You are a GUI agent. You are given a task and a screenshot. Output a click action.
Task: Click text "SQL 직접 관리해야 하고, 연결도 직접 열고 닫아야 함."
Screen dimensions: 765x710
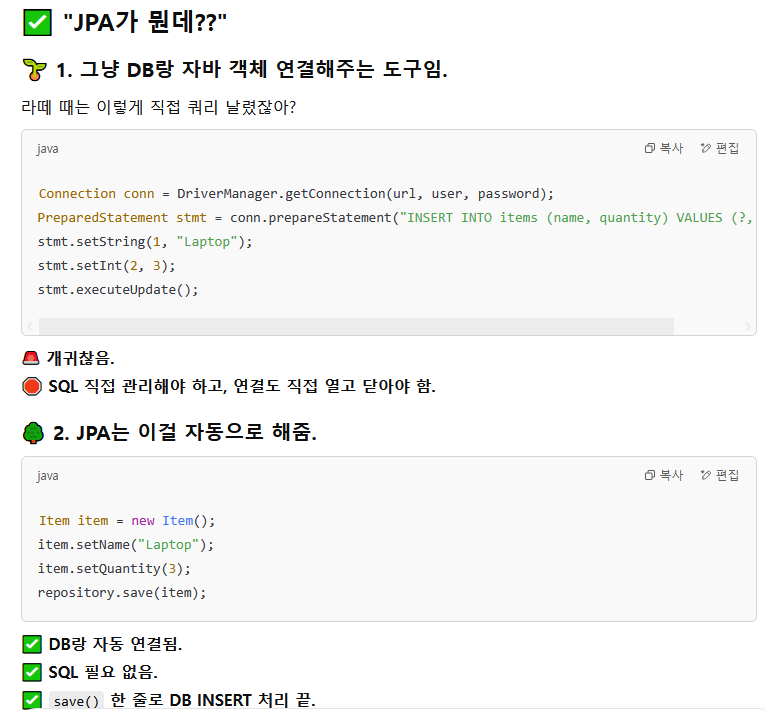pos(242,386)
